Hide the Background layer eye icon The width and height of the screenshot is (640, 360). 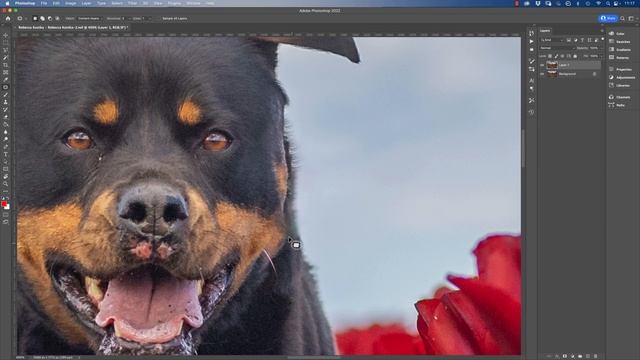542,74
